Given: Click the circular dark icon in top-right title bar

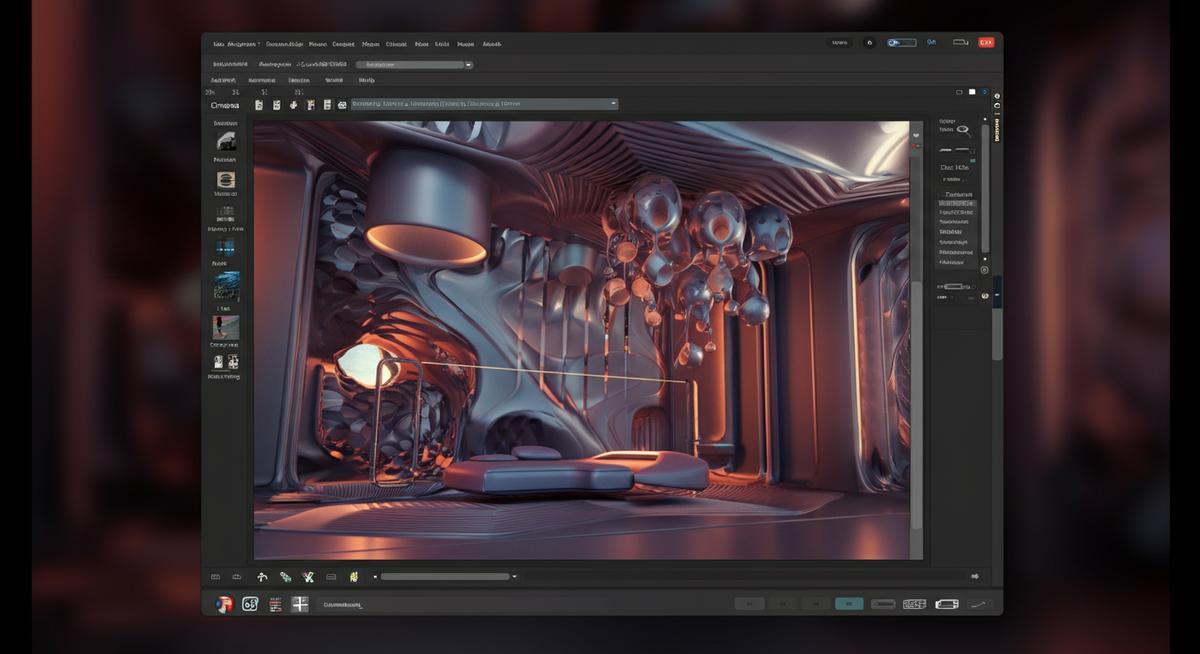Looking at the screenshot, I should pyautogui.click(x=868, y=43).
